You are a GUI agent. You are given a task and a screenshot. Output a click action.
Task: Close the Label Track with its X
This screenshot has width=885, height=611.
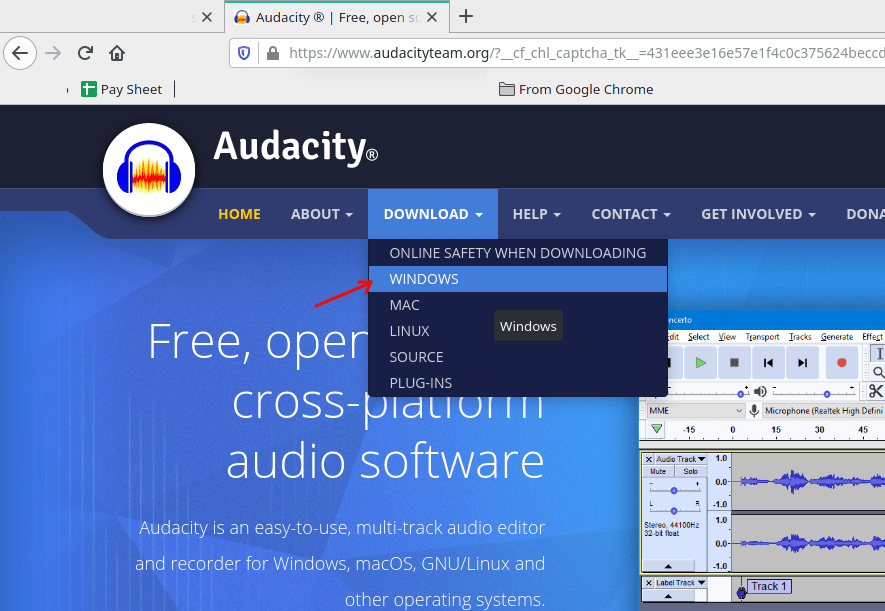coord(649,583)
